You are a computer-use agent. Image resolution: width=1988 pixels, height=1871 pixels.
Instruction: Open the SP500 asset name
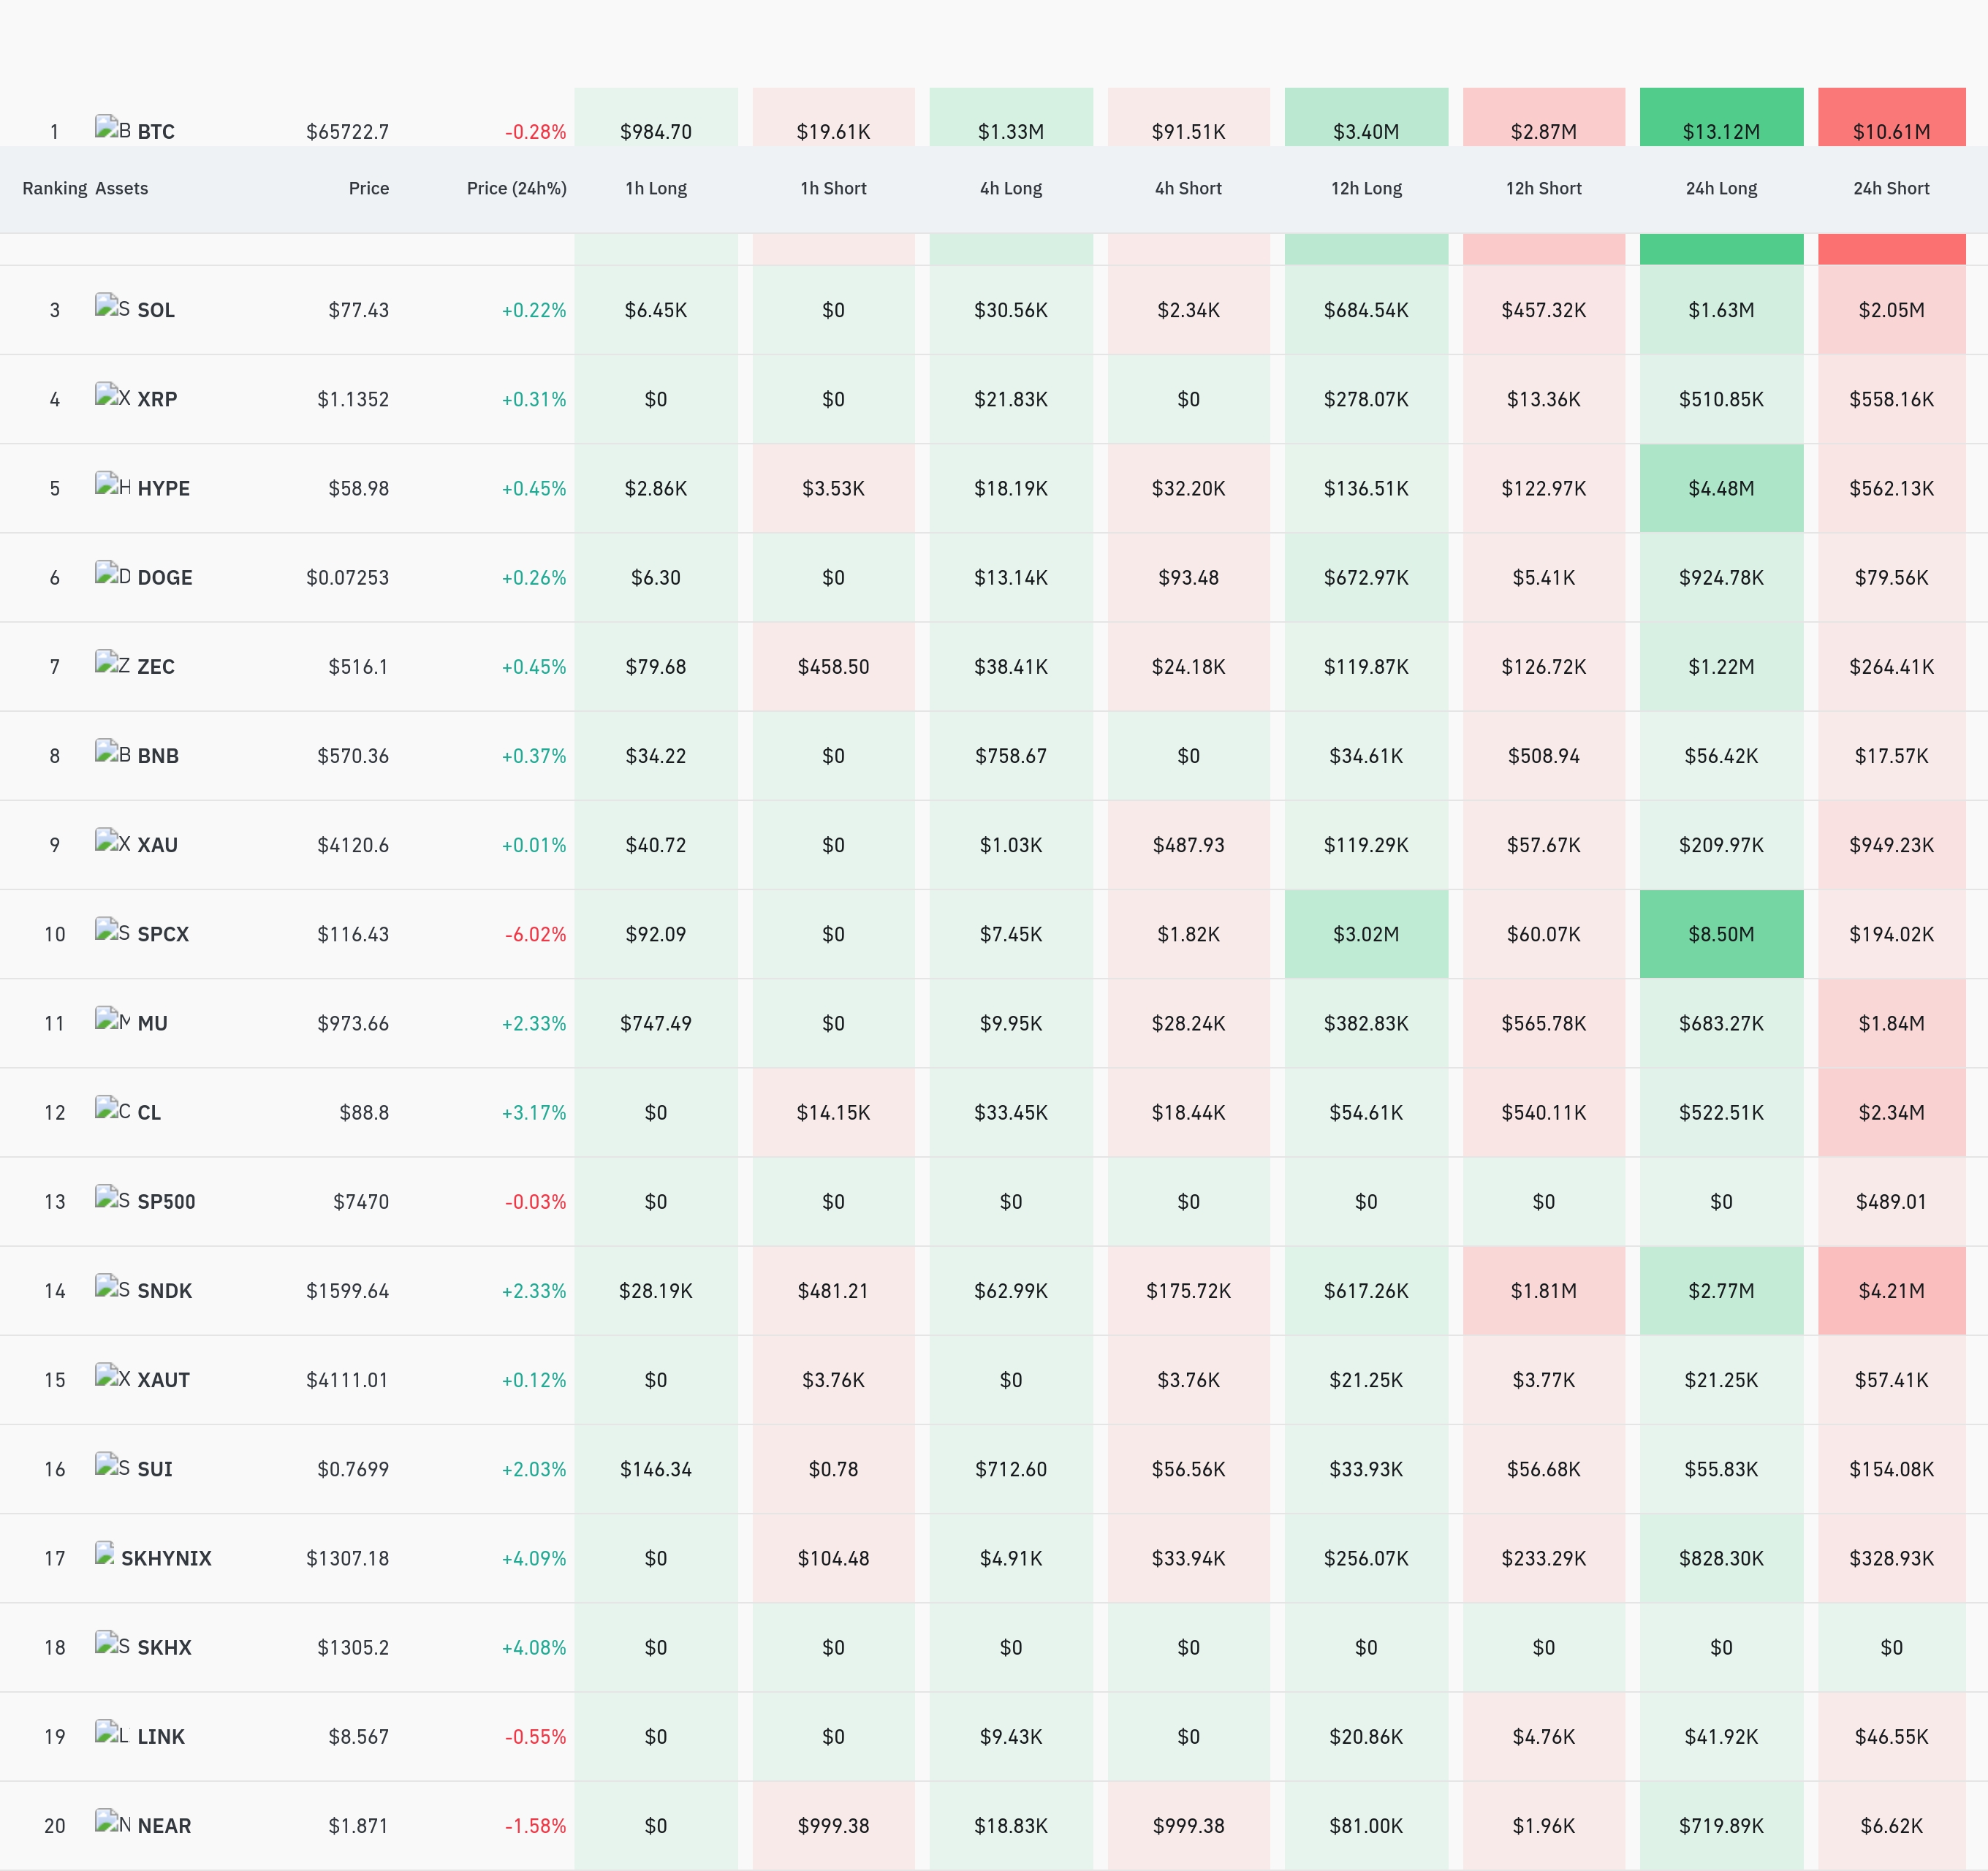click(x=167, y=1201)
